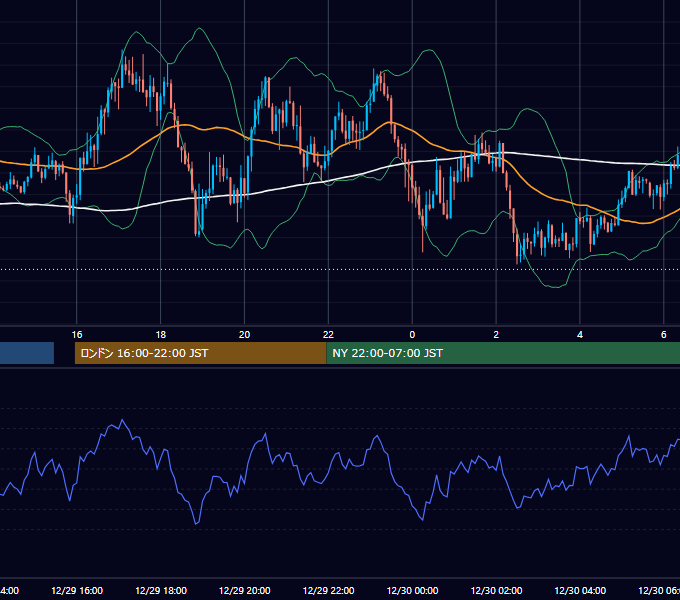Click the 12/30 02:00 time label
Image resolution: width=680 pixels, height=600 pixels.
(496, 590)
